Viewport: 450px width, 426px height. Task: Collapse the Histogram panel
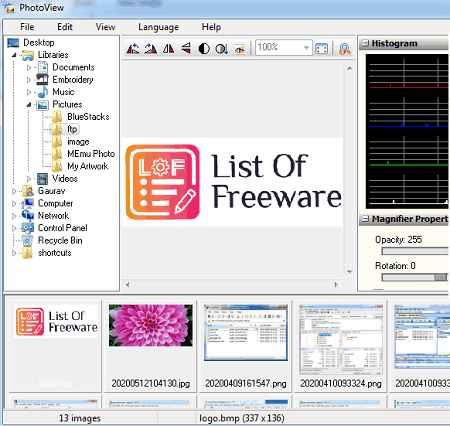click(x=366, y=43)
